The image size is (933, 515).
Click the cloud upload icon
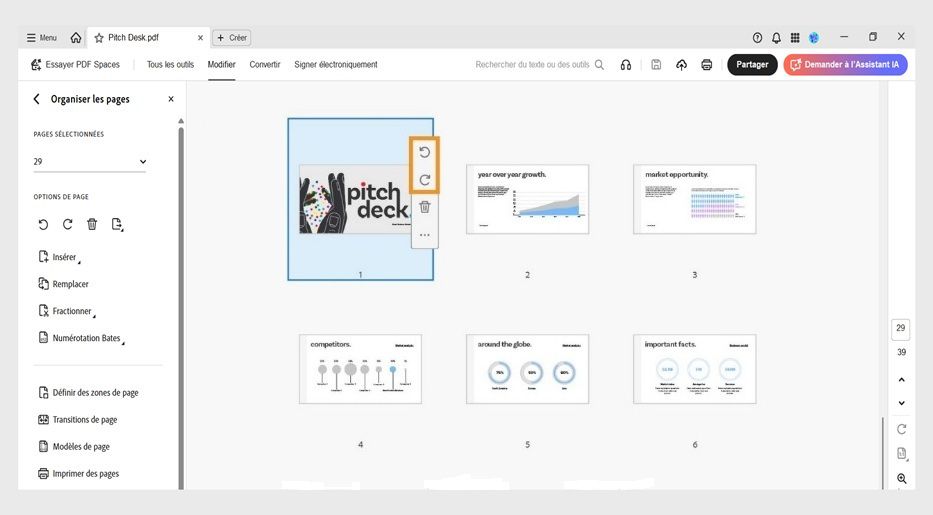tap(681, 65)
